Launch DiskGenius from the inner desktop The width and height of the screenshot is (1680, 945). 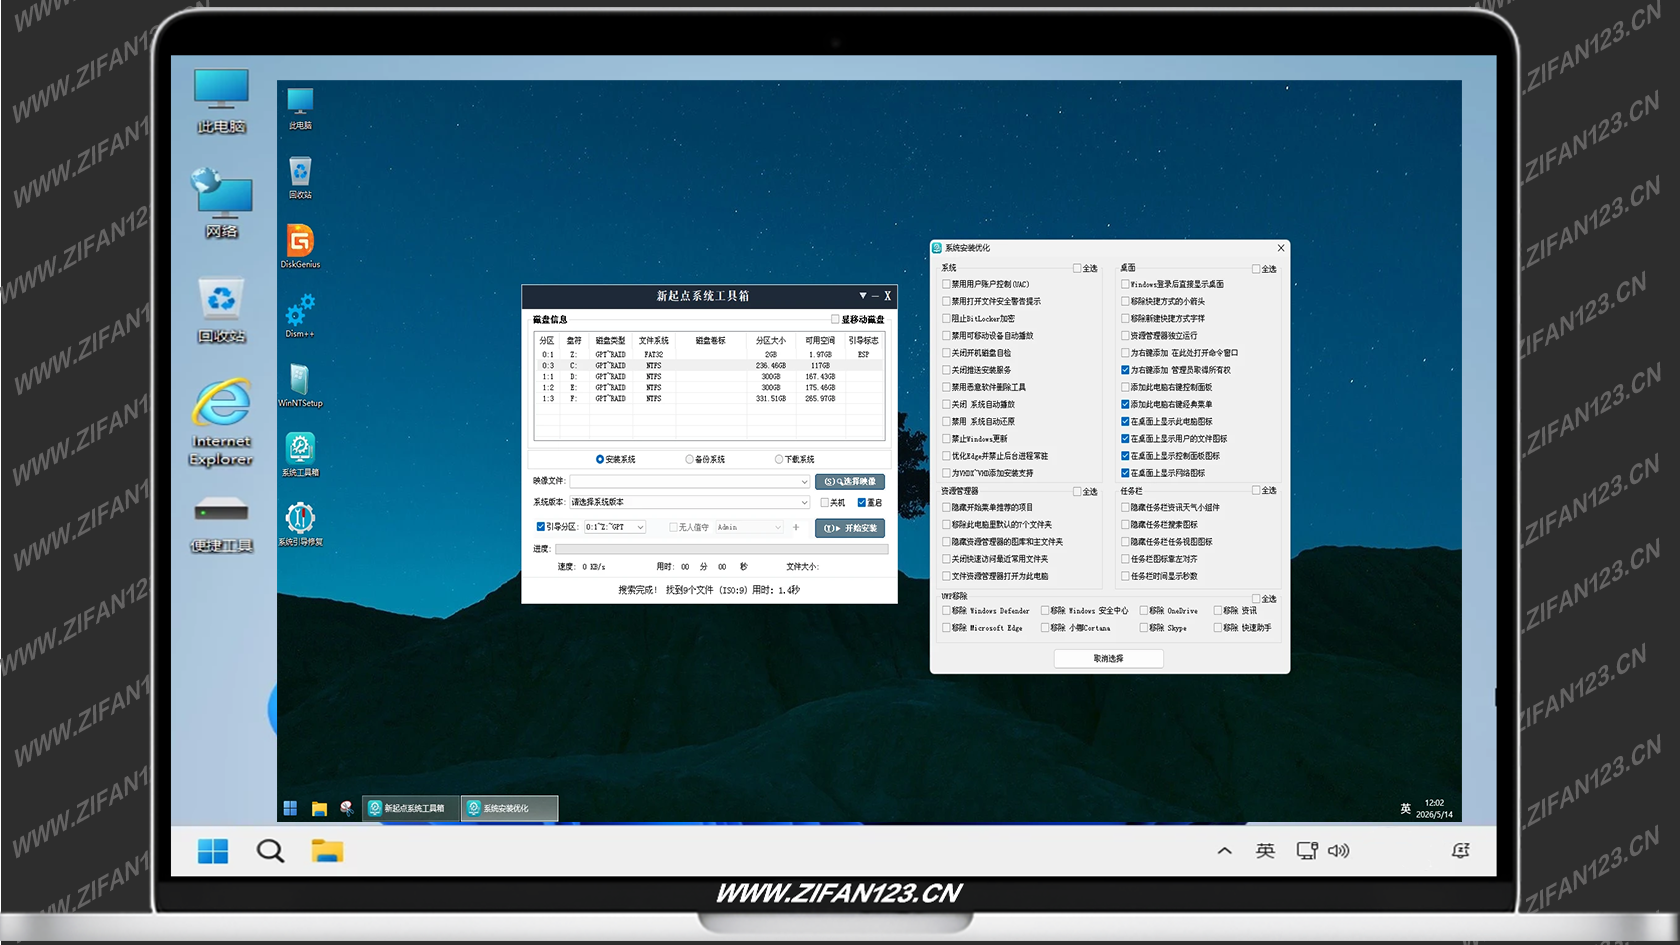(300, 246)
